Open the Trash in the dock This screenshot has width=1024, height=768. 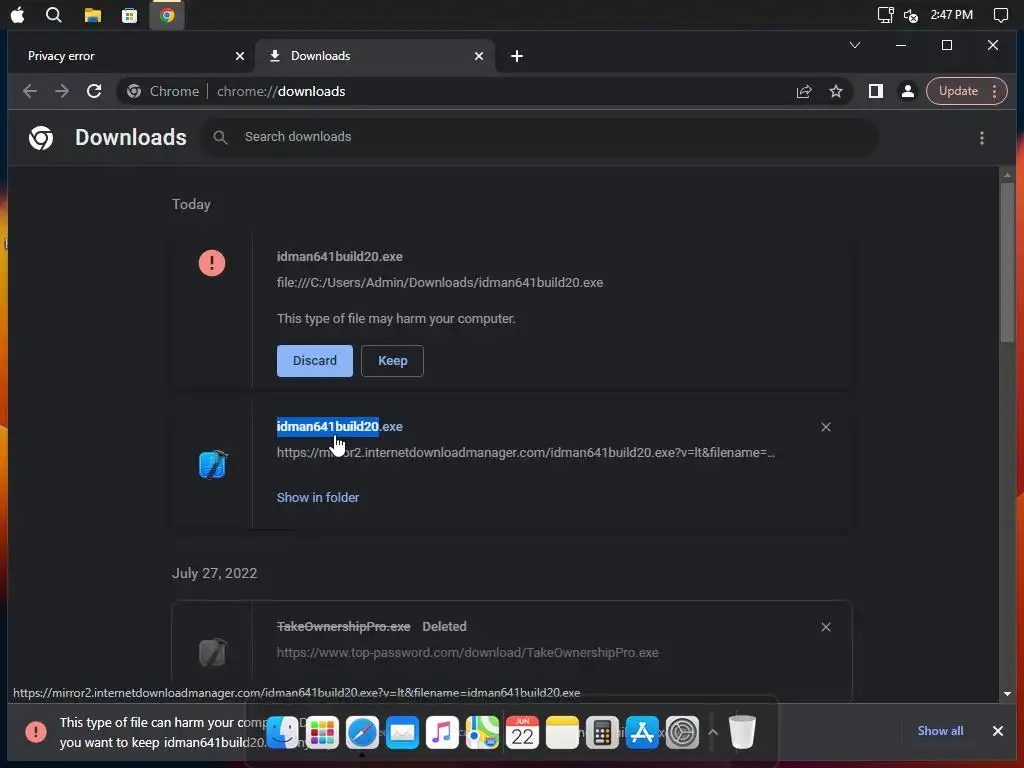click(x=742, y=732)
